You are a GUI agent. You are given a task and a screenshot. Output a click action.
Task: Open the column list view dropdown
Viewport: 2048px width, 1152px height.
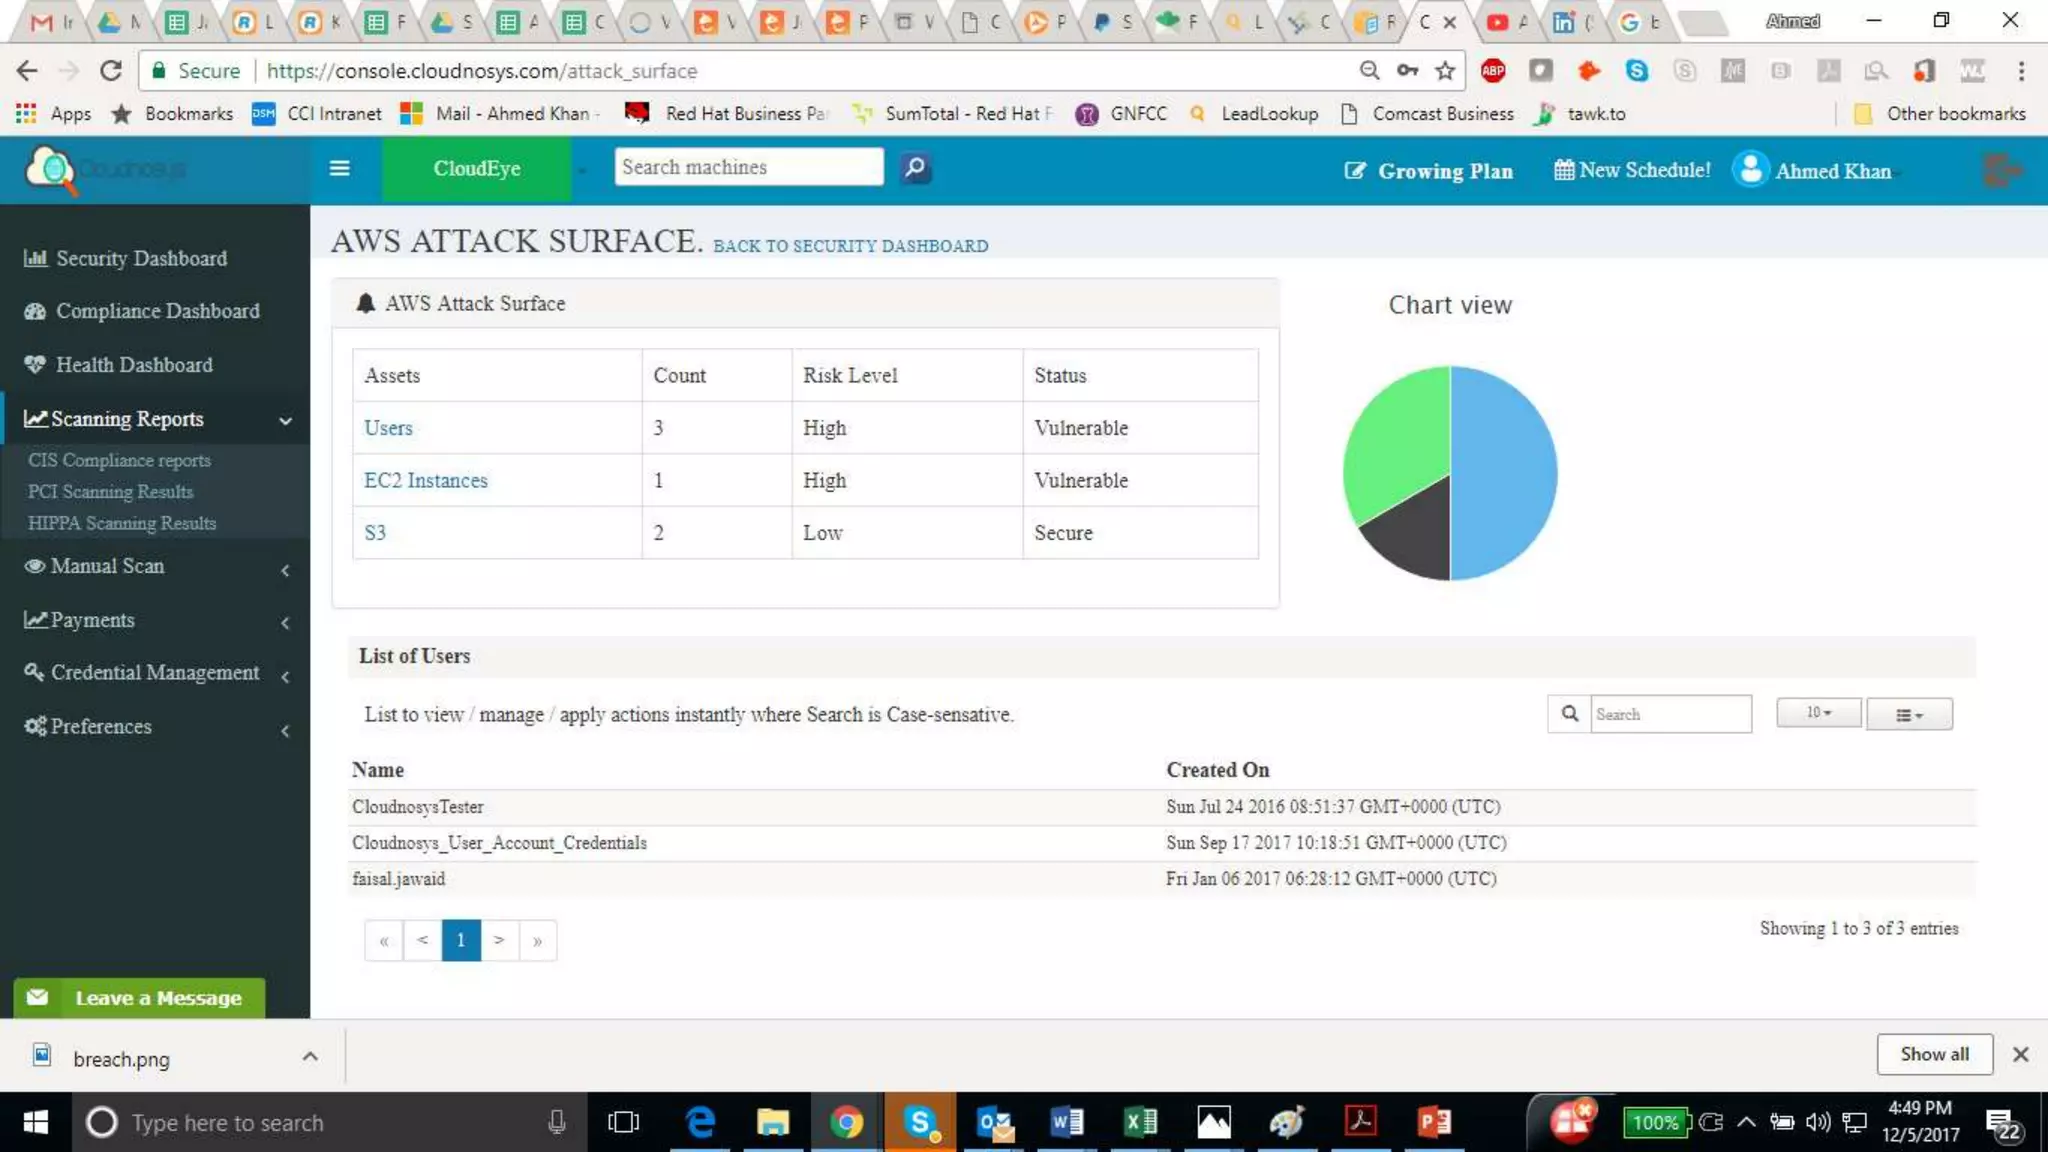1908,714
